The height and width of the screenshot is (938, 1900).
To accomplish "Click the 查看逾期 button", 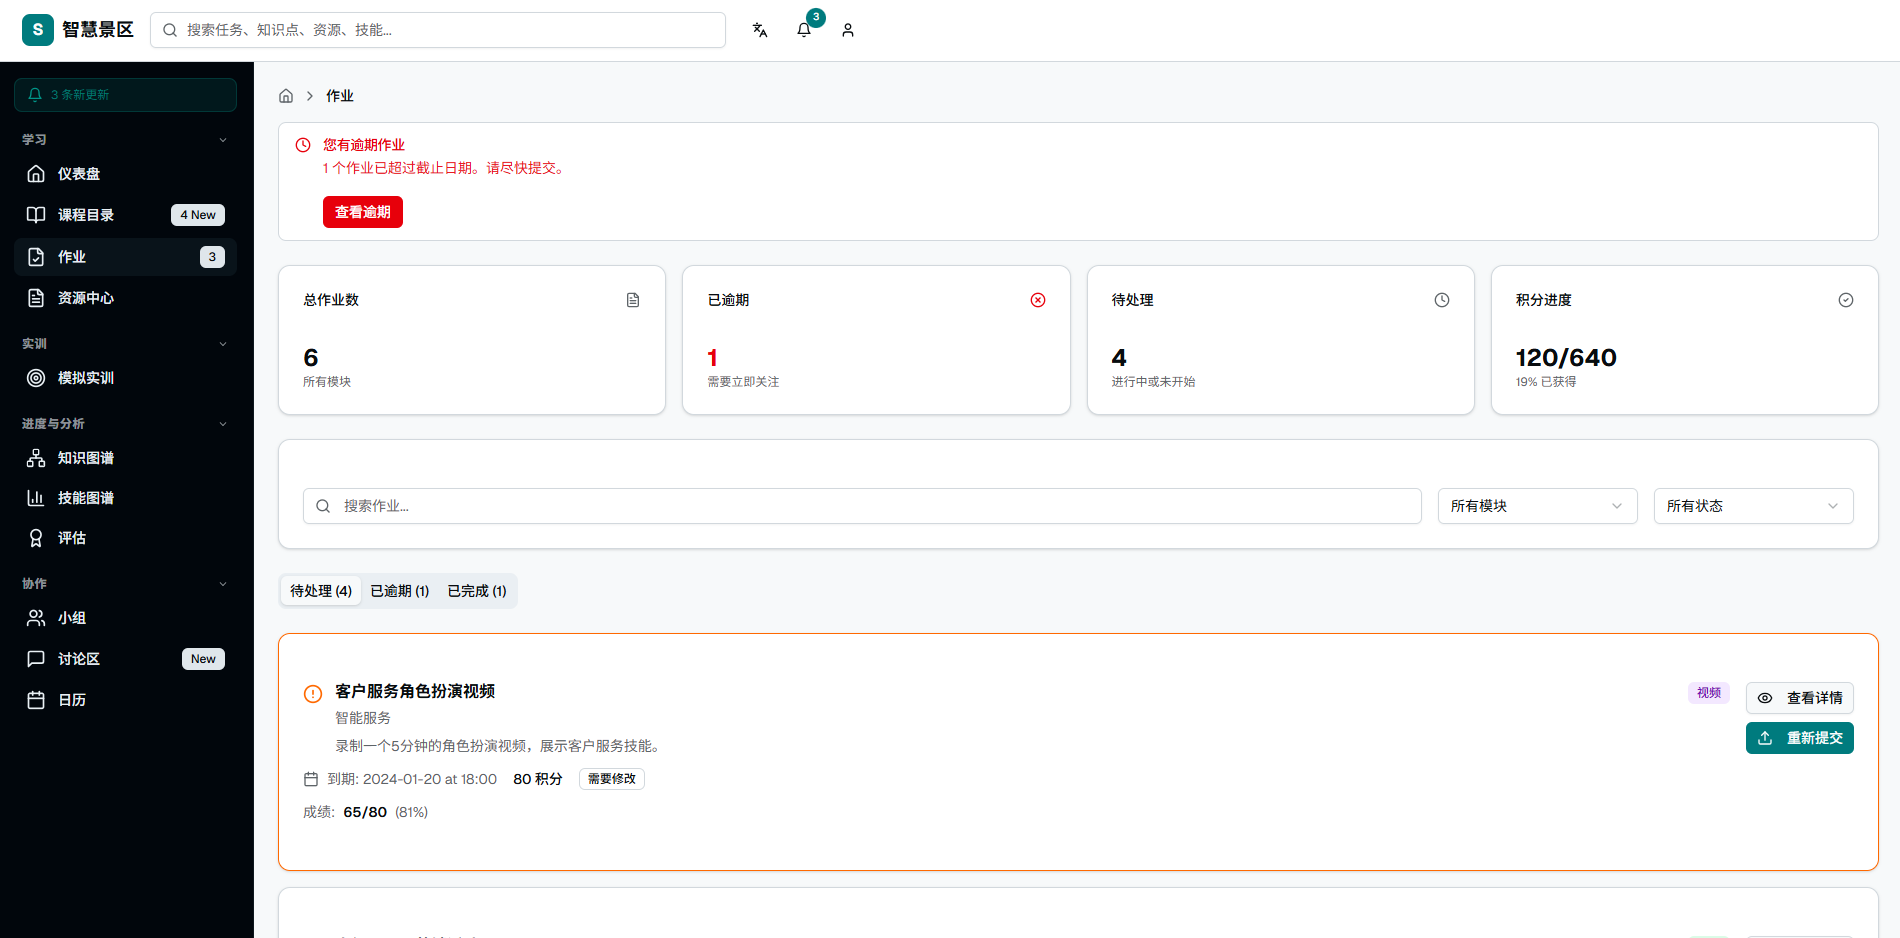I will click(363, 212).
